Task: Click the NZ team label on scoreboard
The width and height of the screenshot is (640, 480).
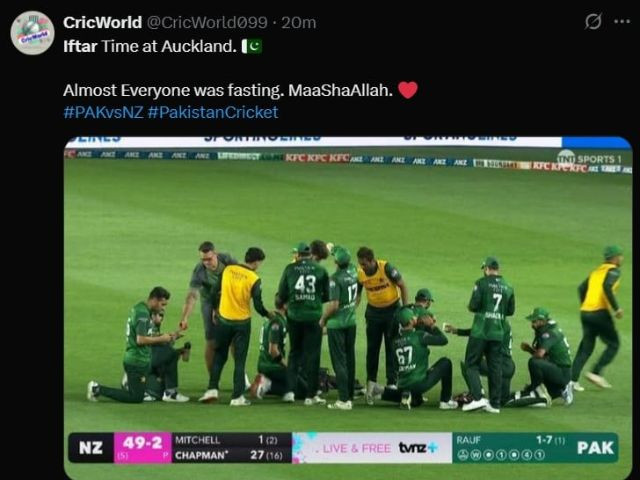Action: (x=91, y=448)
